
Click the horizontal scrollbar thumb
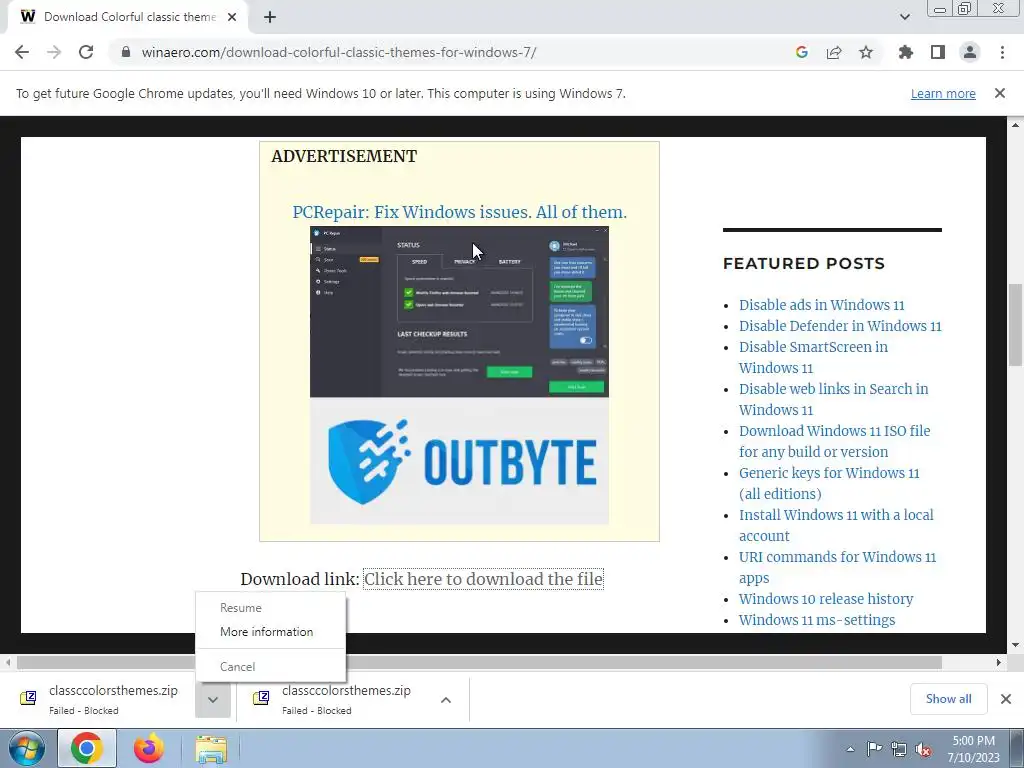point(479,663)
